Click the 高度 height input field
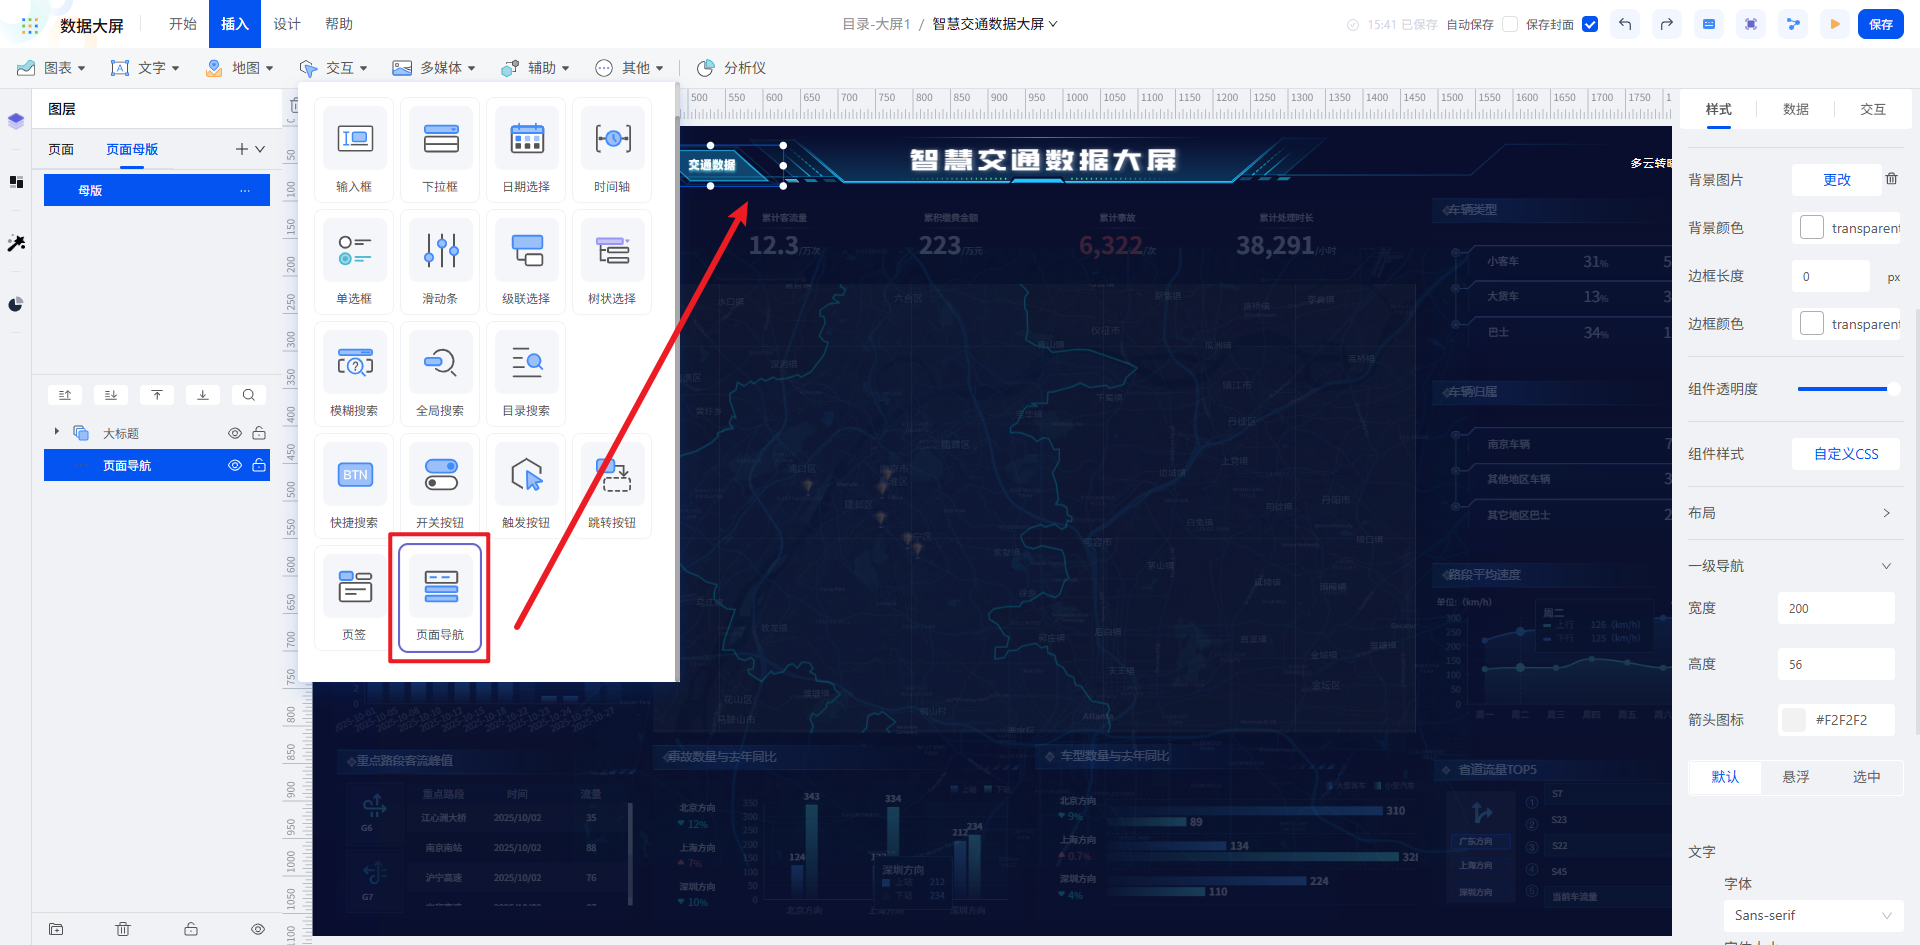Image resolution: width=1920 pixels, height=945 pixels. tap(1836, 664)
